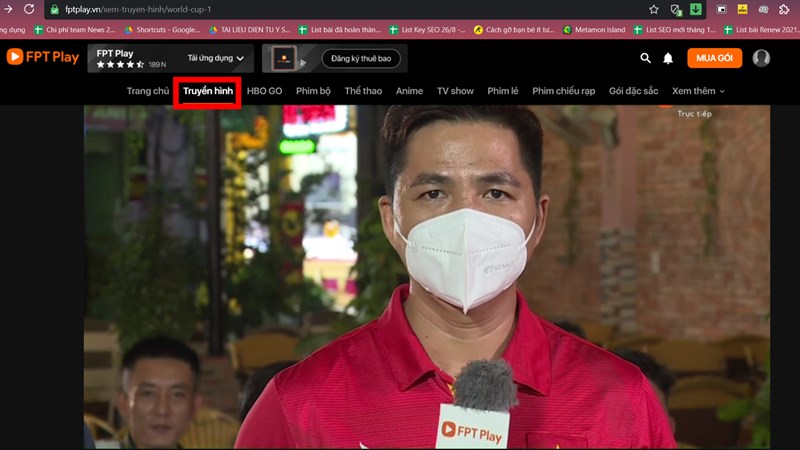Click the Đăng ký thuê bao button
The image size is (800, 450).
coord(361,58)
